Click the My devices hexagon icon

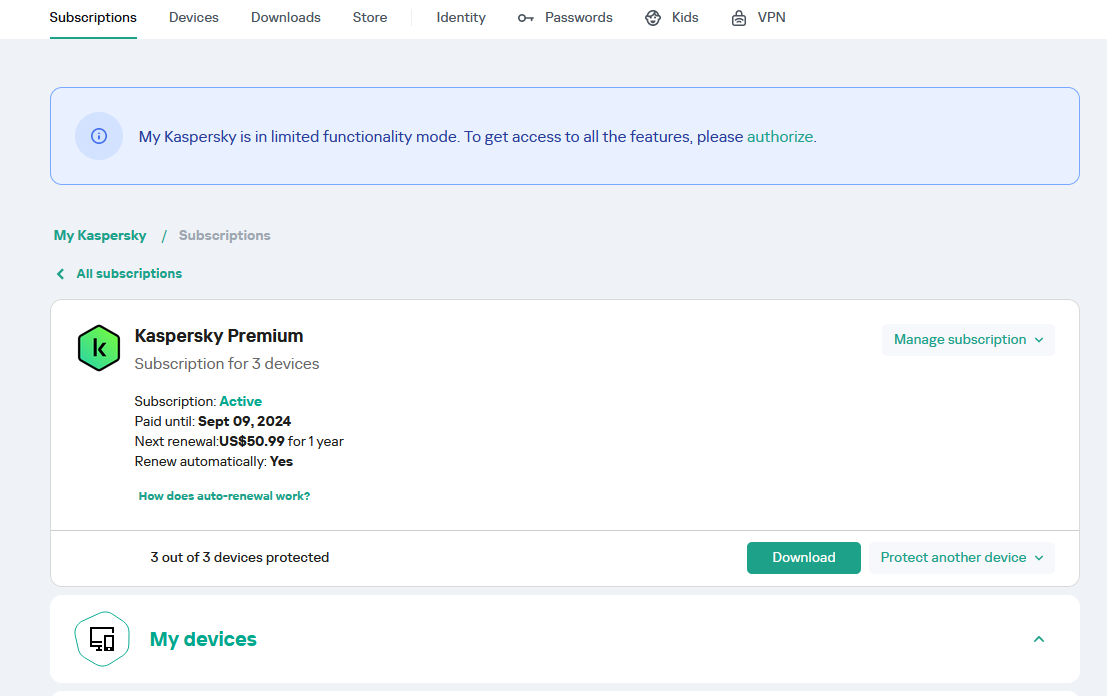[102, 639]
